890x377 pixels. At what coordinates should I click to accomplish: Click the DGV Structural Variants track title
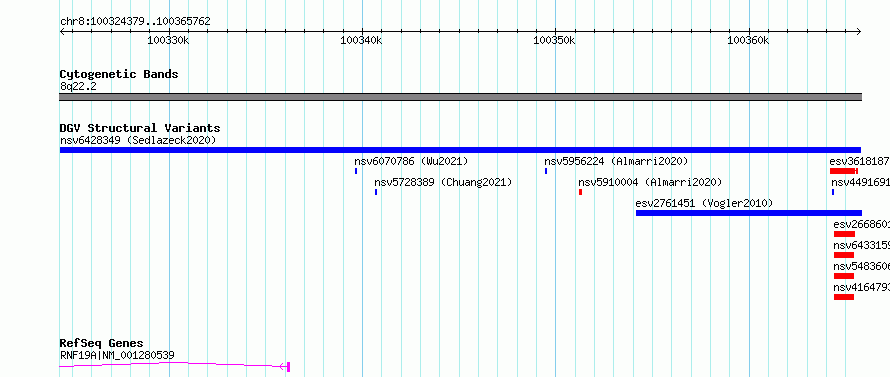(140, 128)
